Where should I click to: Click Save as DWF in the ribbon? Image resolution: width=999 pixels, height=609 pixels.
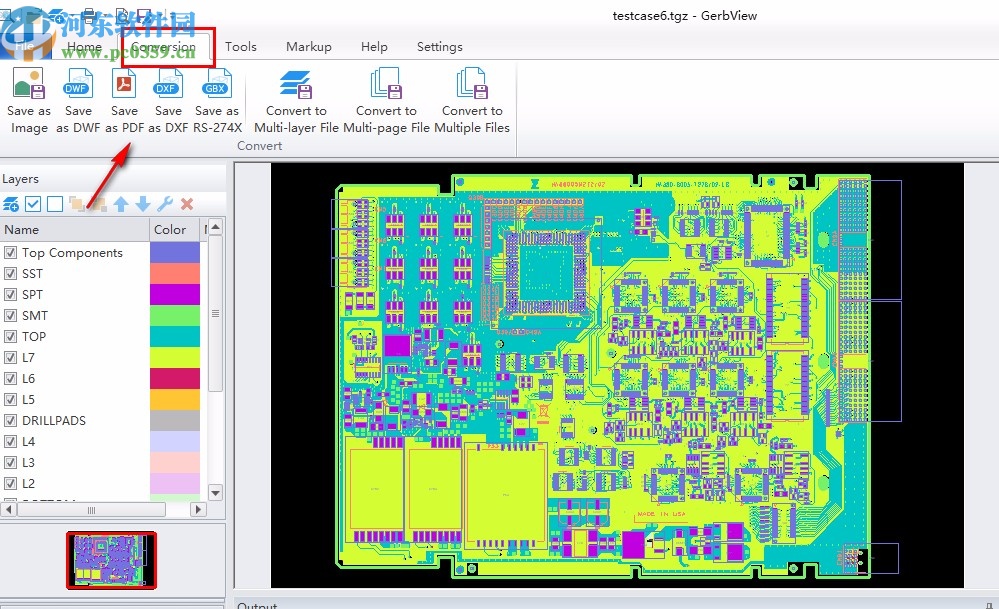tap(77, 85)
